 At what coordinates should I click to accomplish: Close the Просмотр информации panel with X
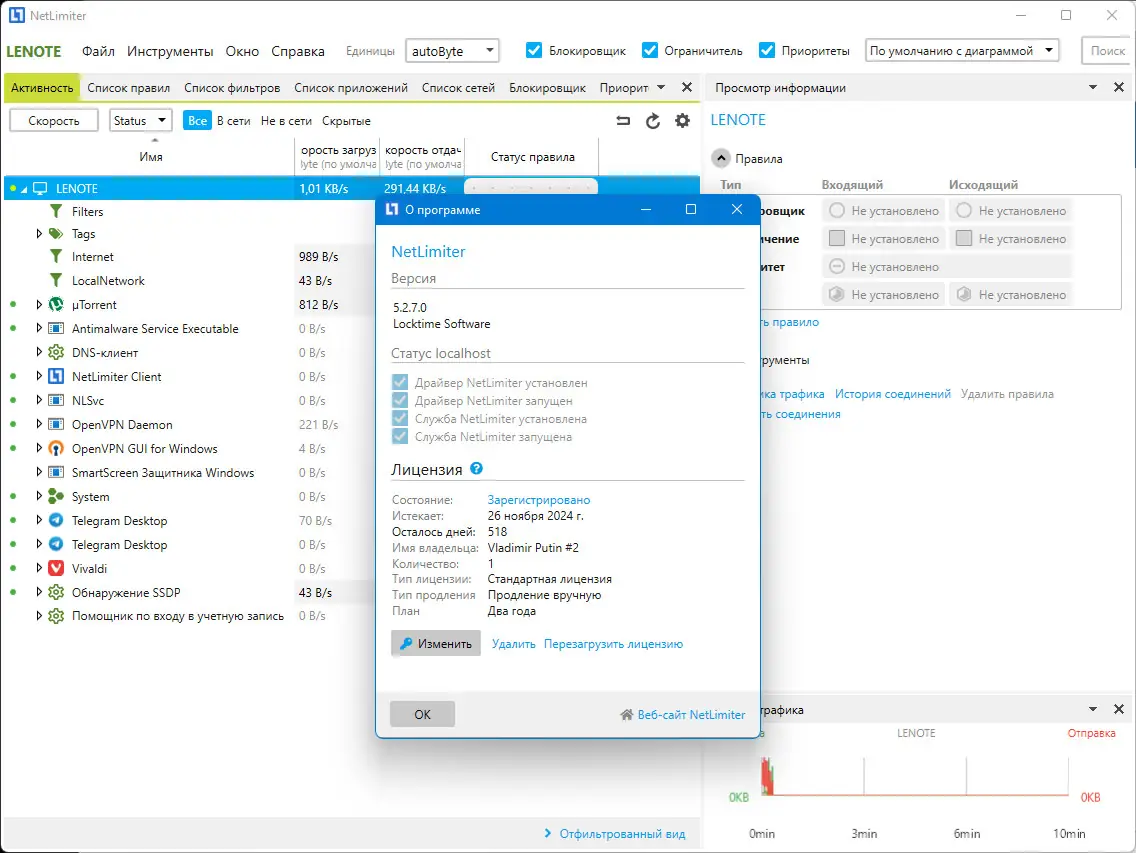(1119, 87)
